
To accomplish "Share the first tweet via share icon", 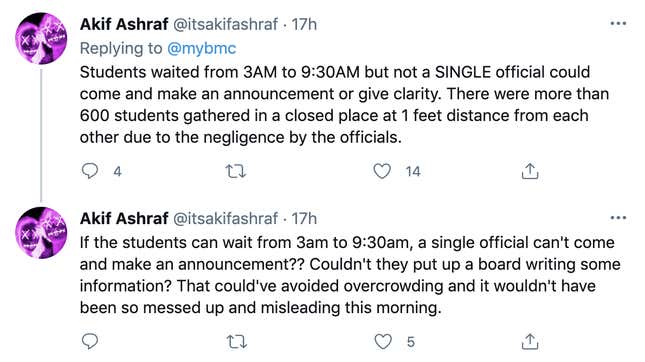I will coord(530,171).
